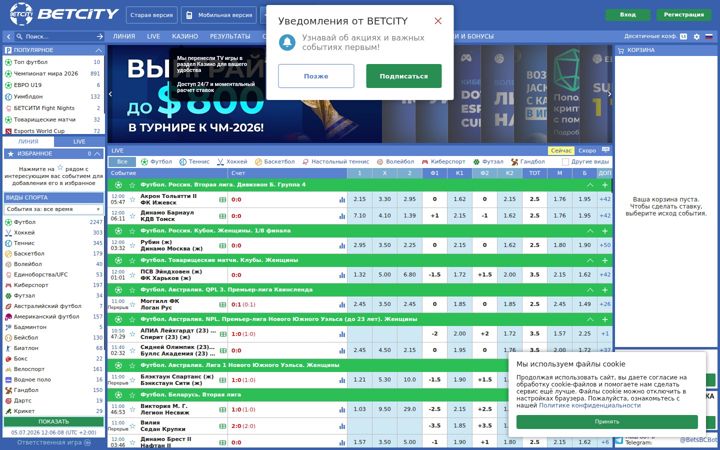This screenshot has height=450, width=720.
Task: Click the BETCITY logo
Action: tap(64, 14)
